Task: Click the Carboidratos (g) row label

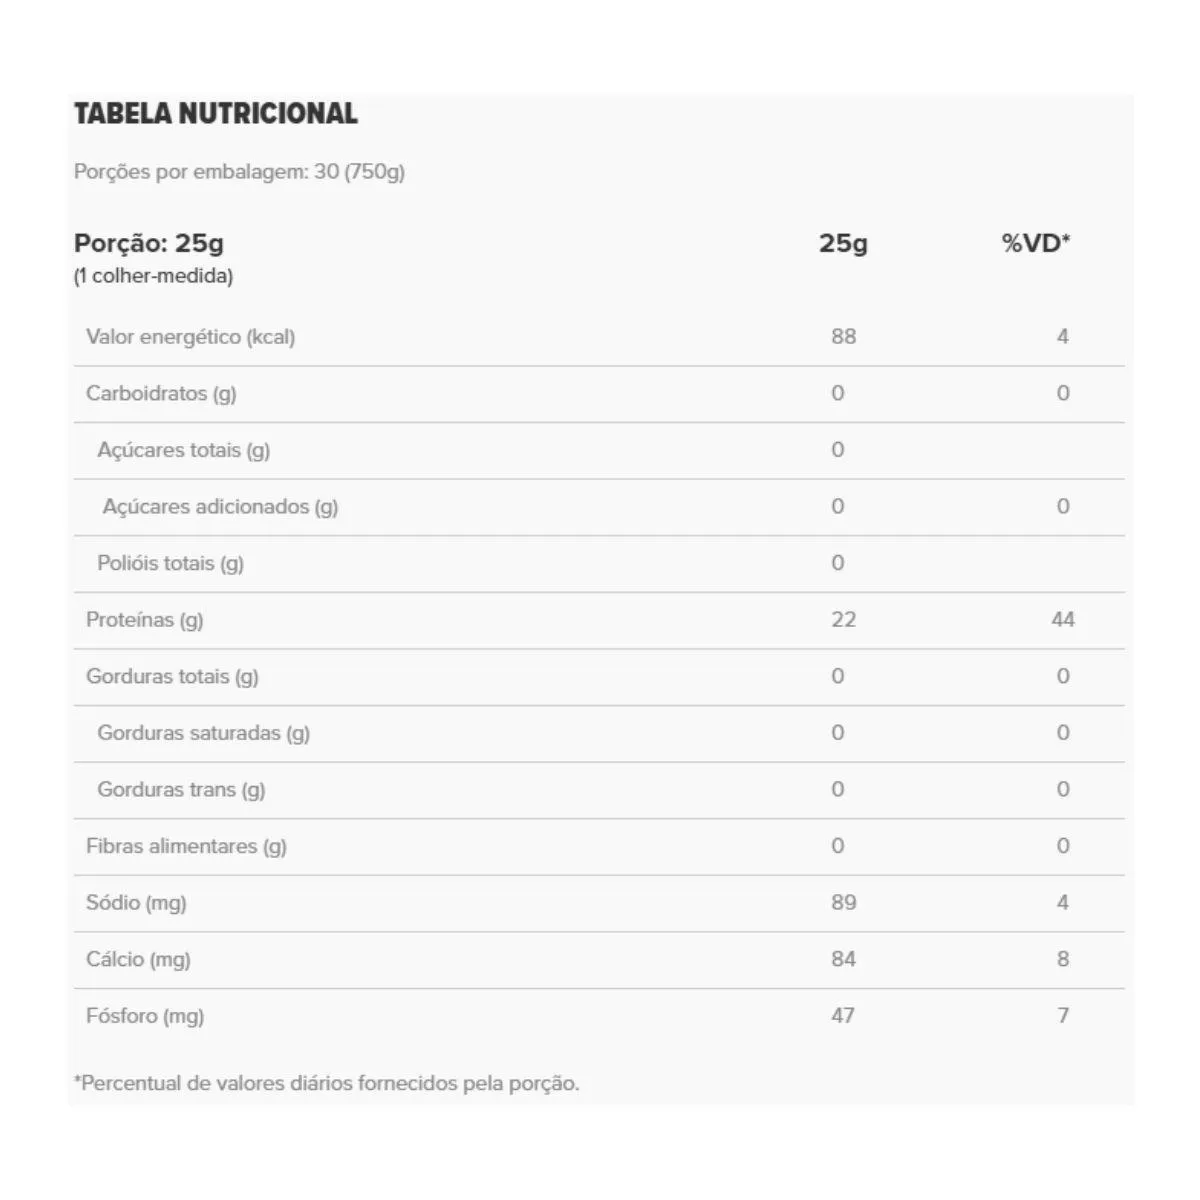Action: coord(161,393)
